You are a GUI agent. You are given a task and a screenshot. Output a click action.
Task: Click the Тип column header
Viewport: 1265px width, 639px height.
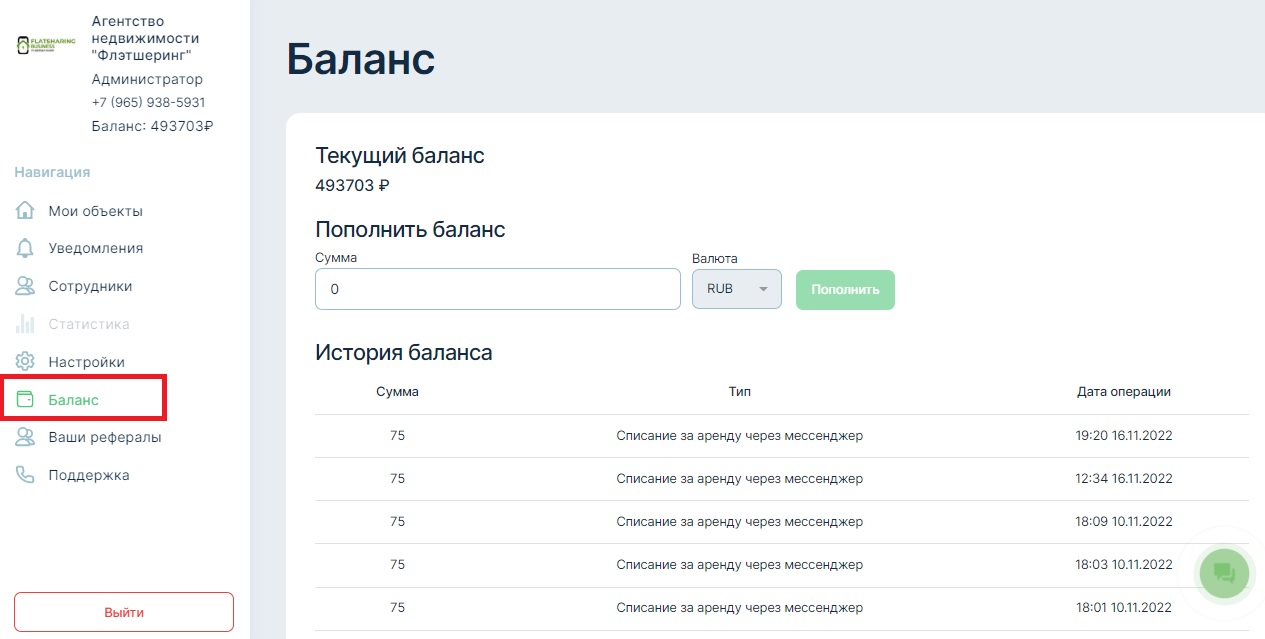(x=739, y=392)
